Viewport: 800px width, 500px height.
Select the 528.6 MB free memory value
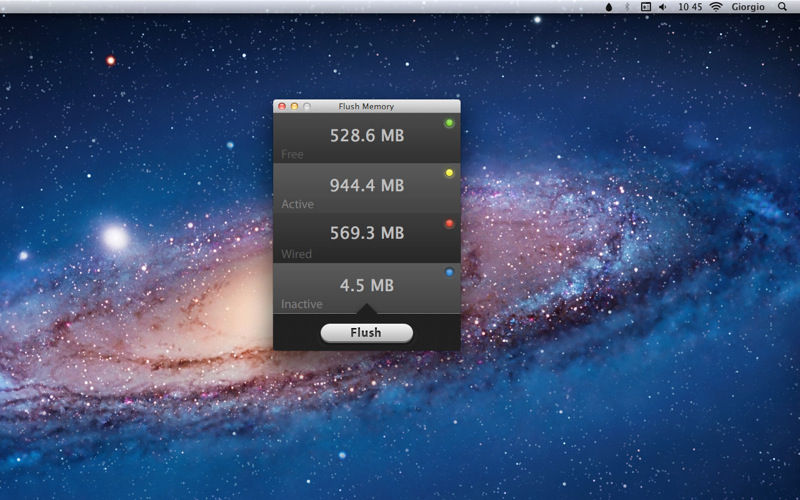coord(367,136)
